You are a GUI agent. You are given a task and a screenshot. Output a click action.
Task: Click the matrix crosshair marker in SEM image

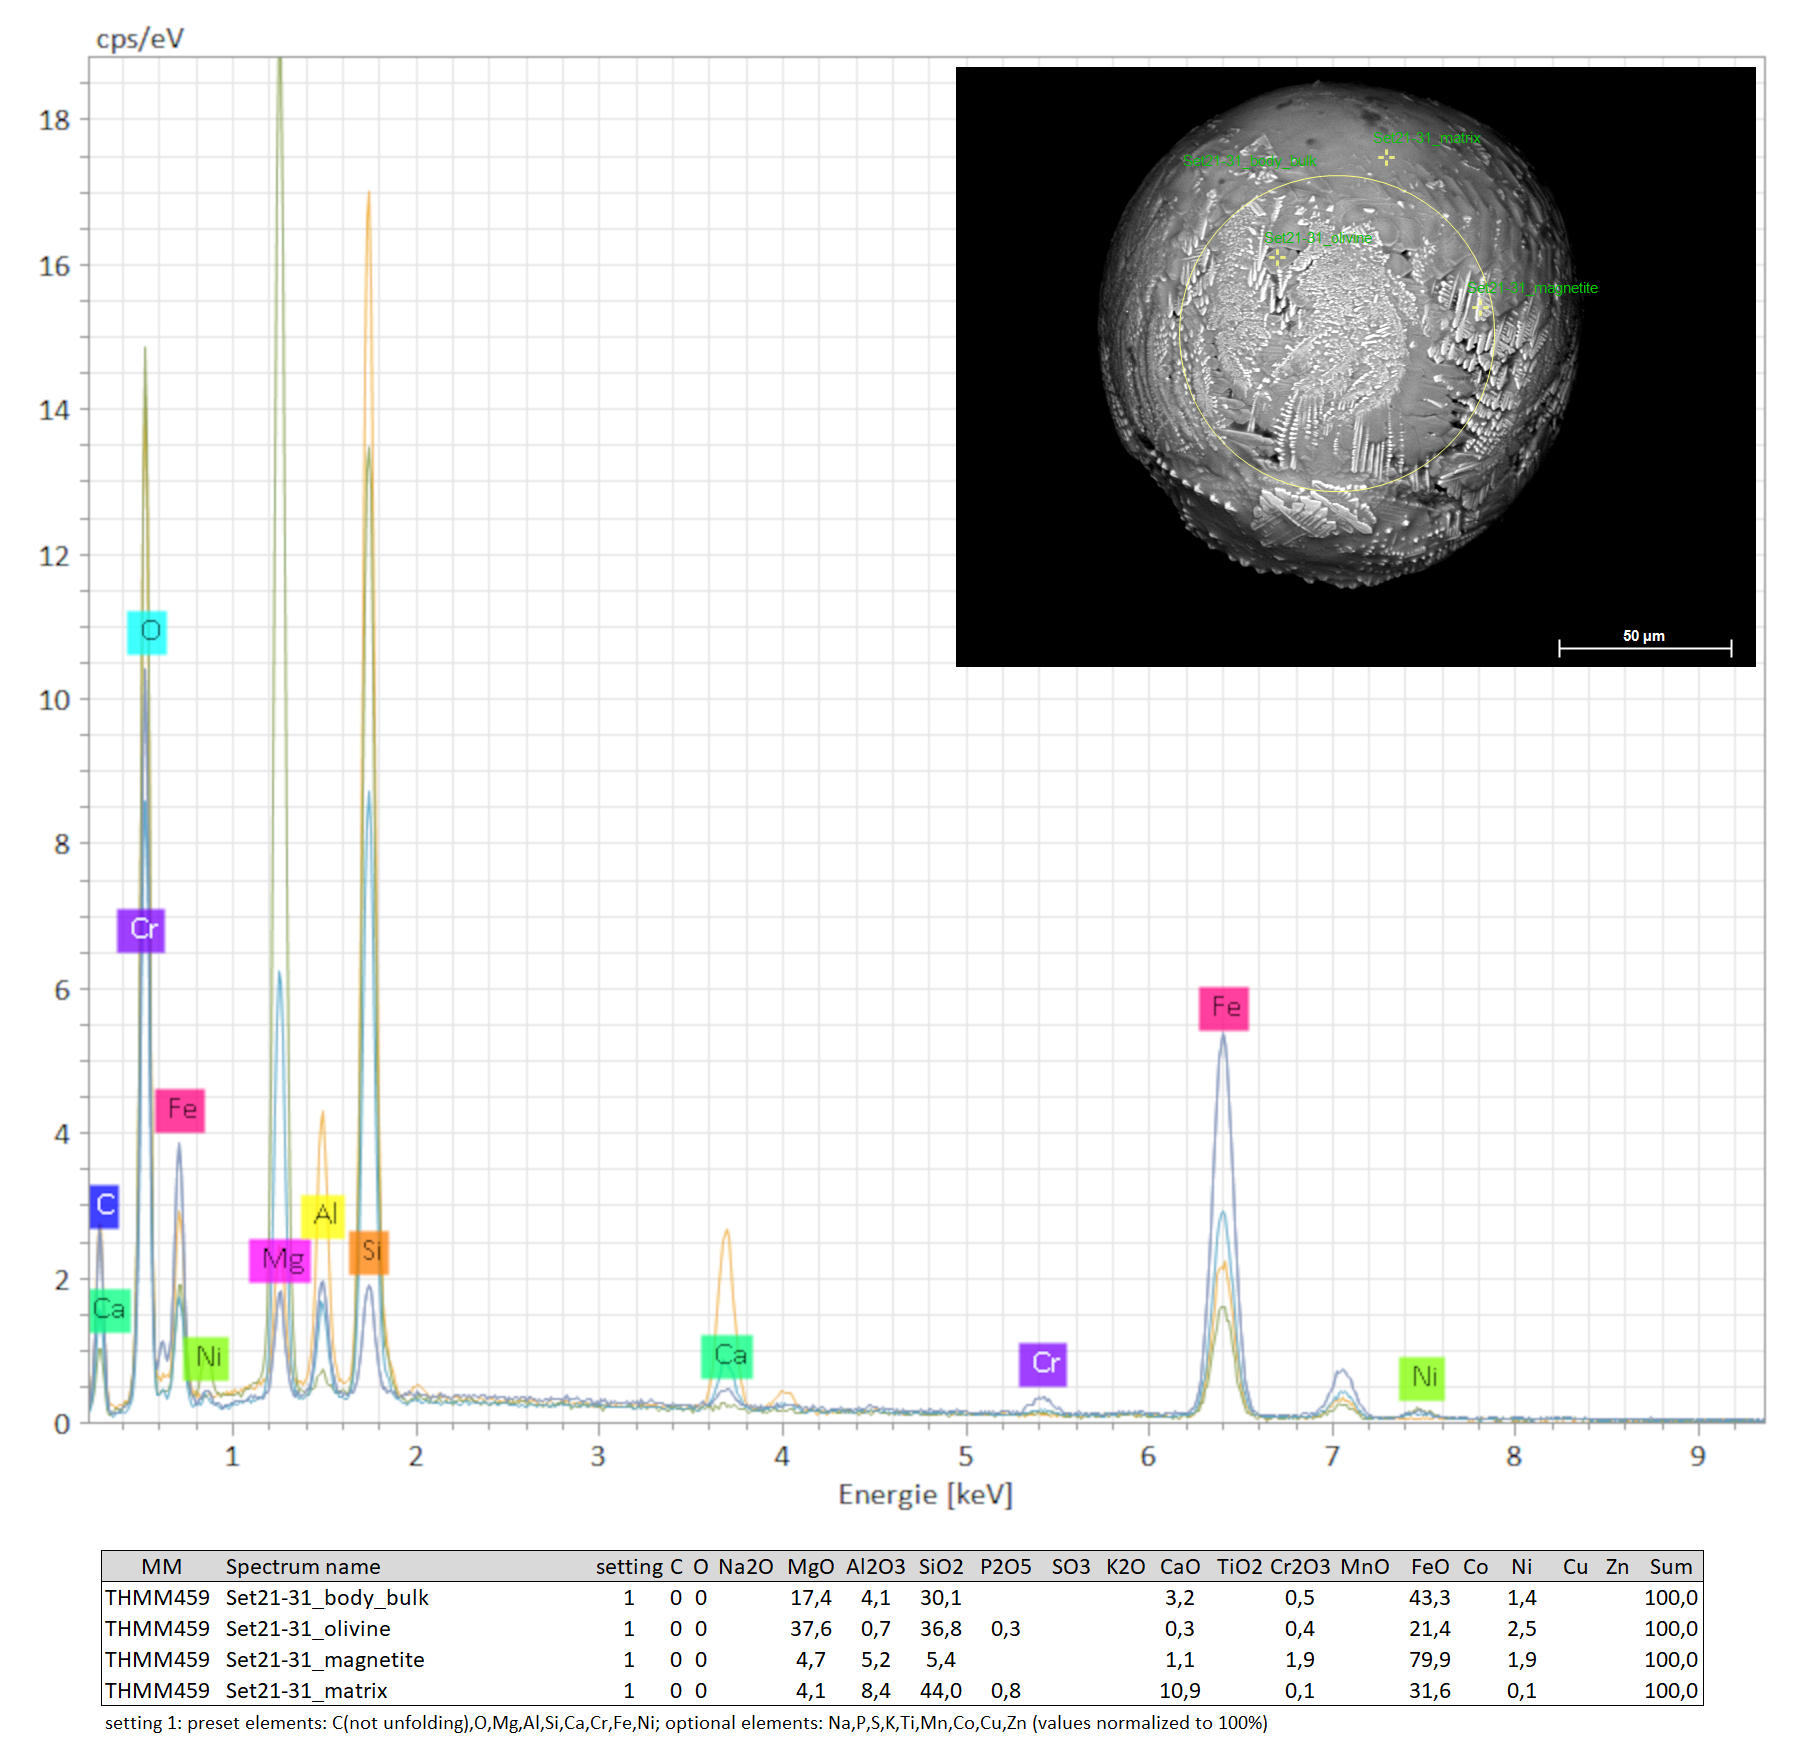coord(1386,157)
